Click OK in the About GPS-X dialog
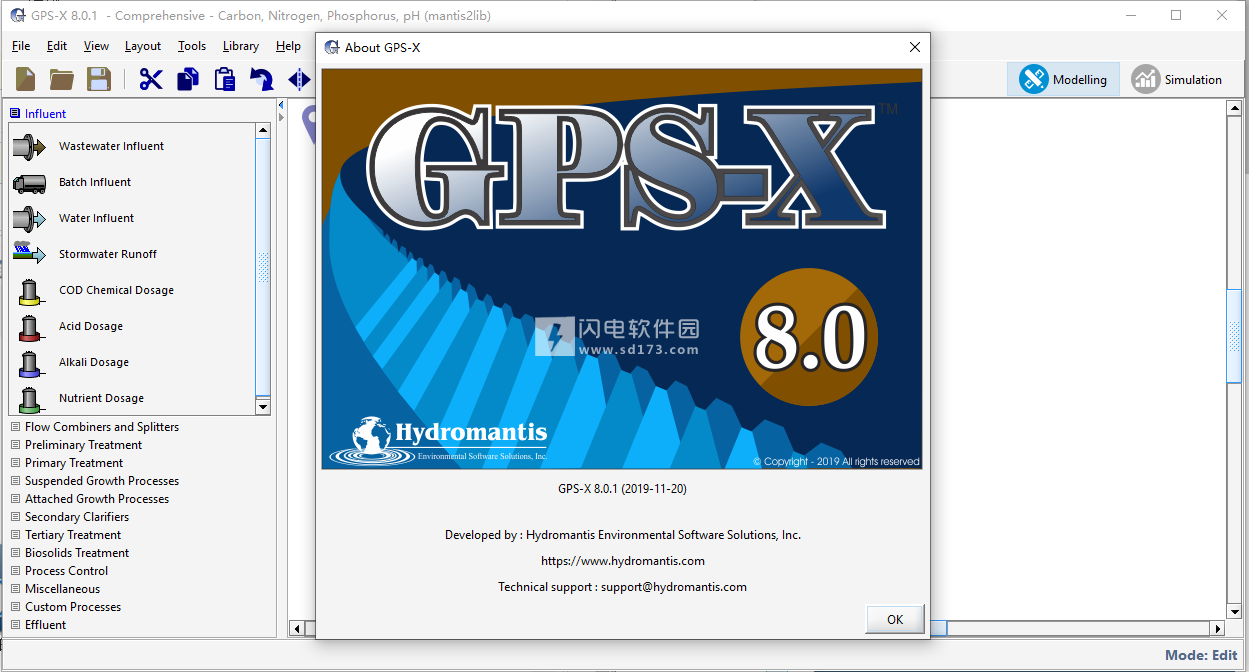This screenshot has height=672, width=1249. pos(895,619)
